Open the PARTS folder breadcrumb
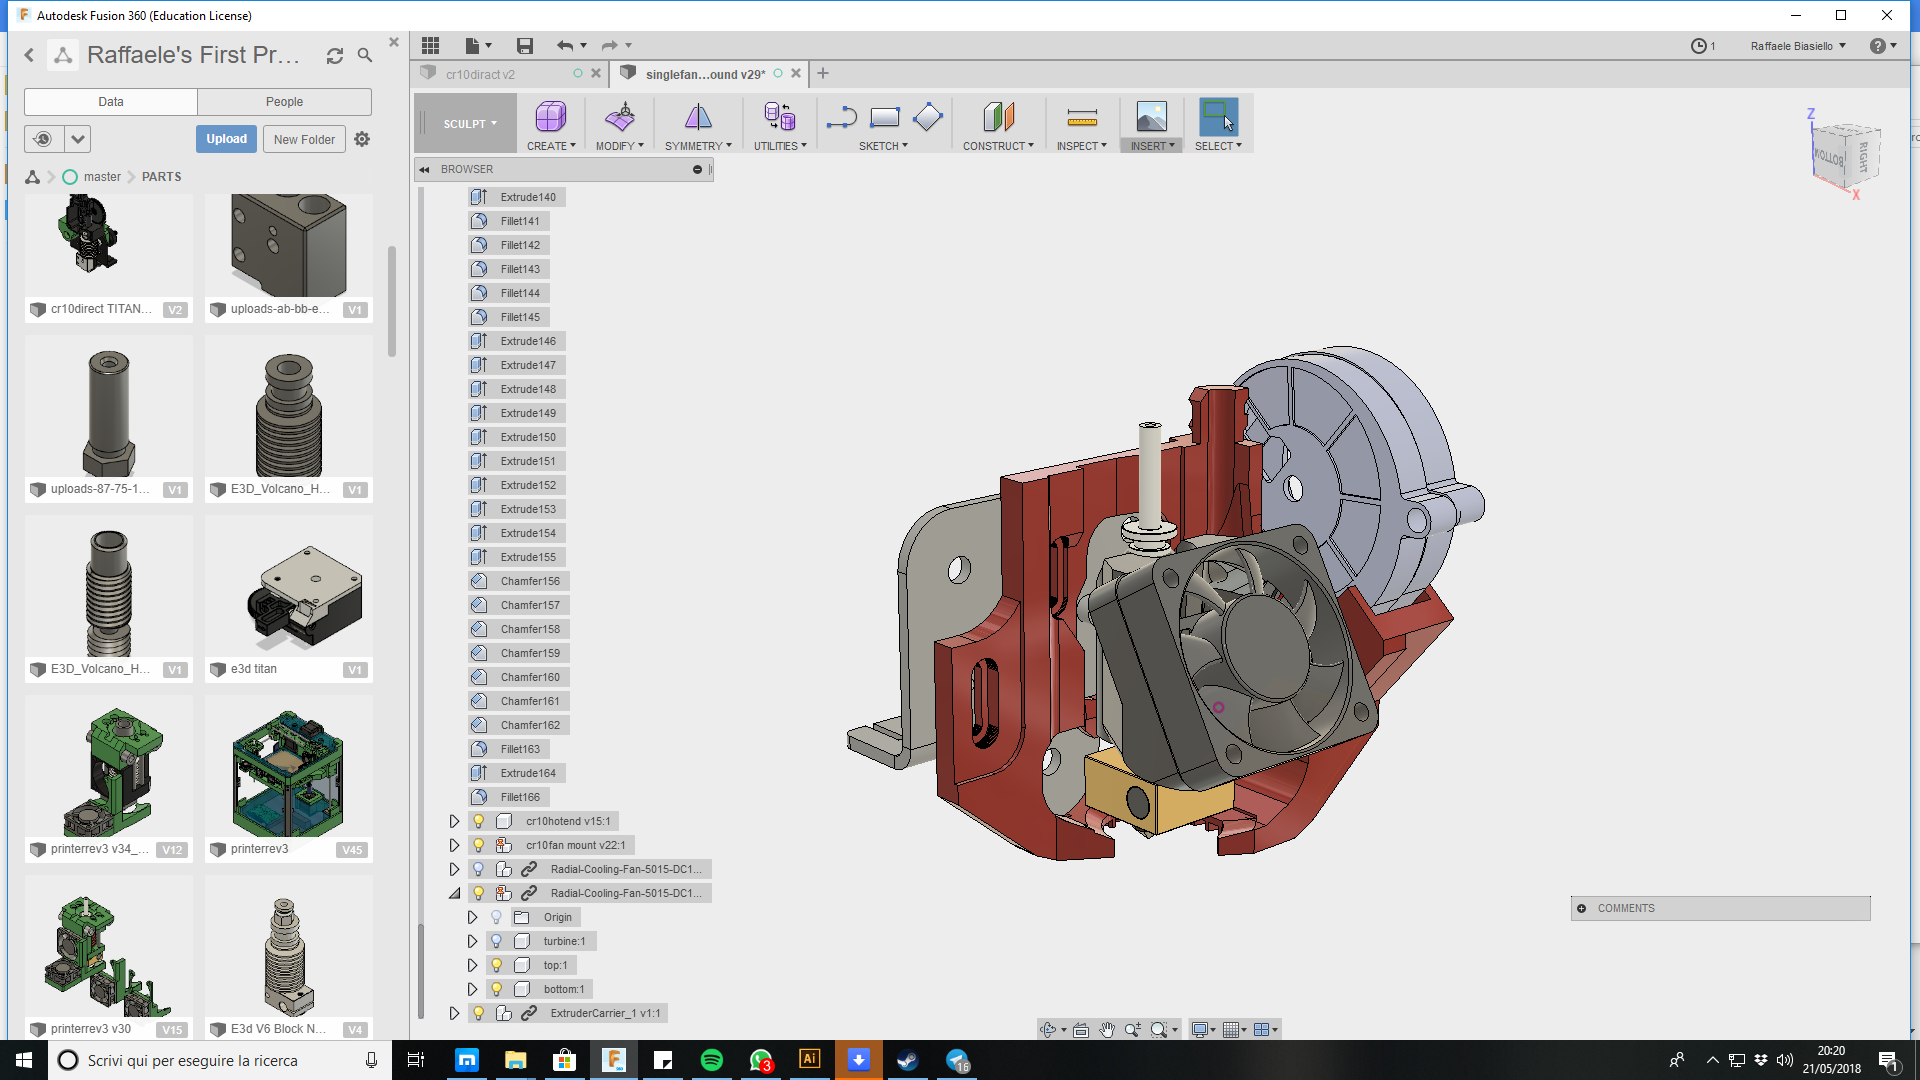 click(162, 177)
